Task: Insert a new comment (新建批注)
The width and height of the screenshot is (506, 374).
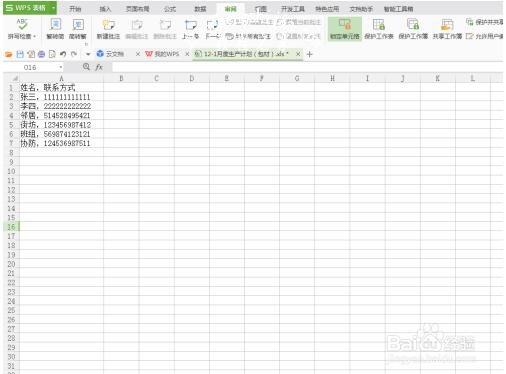Action: click(x=108, y=29)
